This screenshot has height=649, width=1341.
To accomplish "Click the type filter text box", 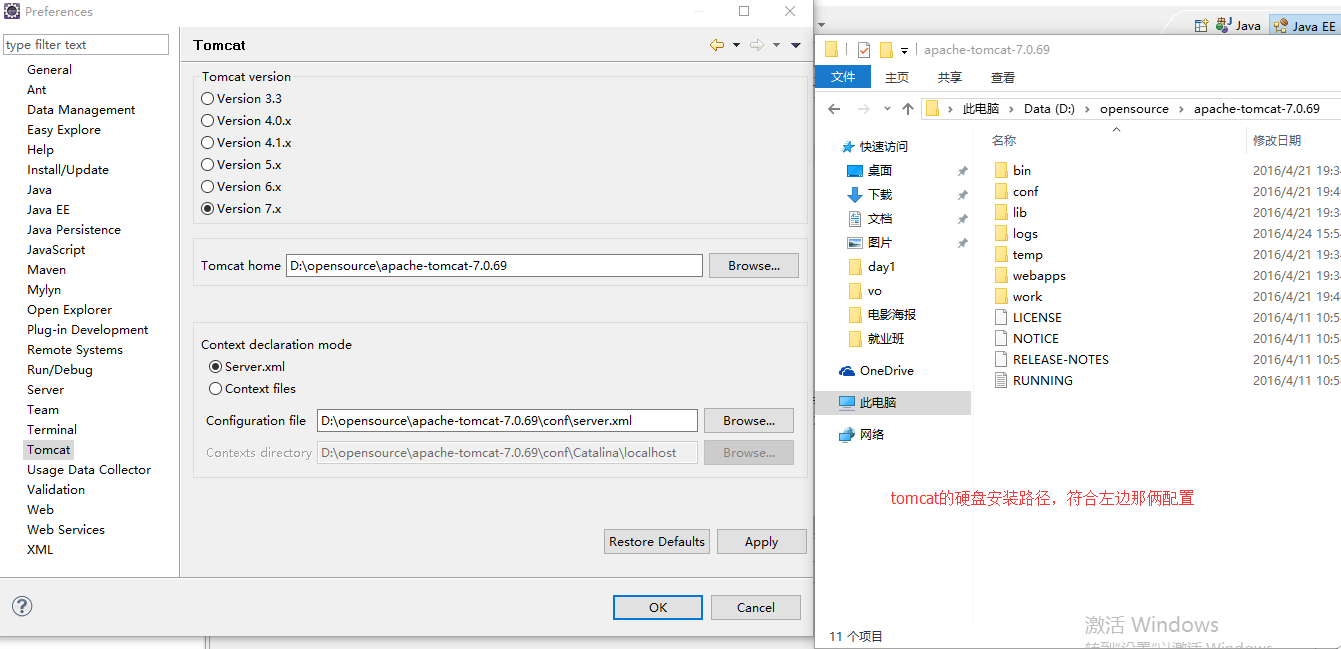I will tap(86, 45).
